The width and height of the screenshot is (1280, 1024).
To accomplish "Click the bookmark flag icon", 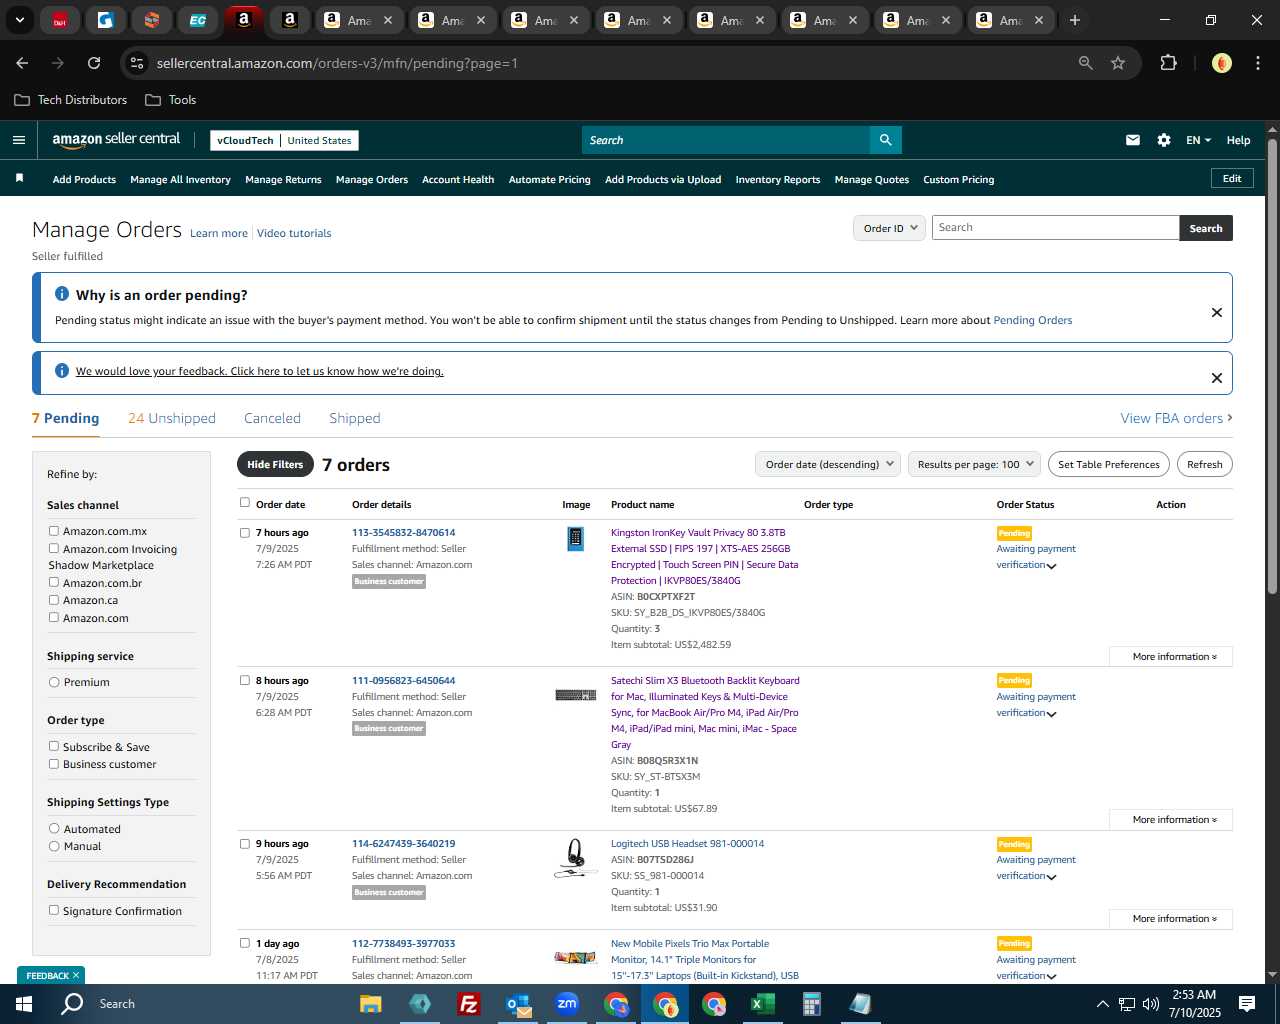I will point(19,178).
